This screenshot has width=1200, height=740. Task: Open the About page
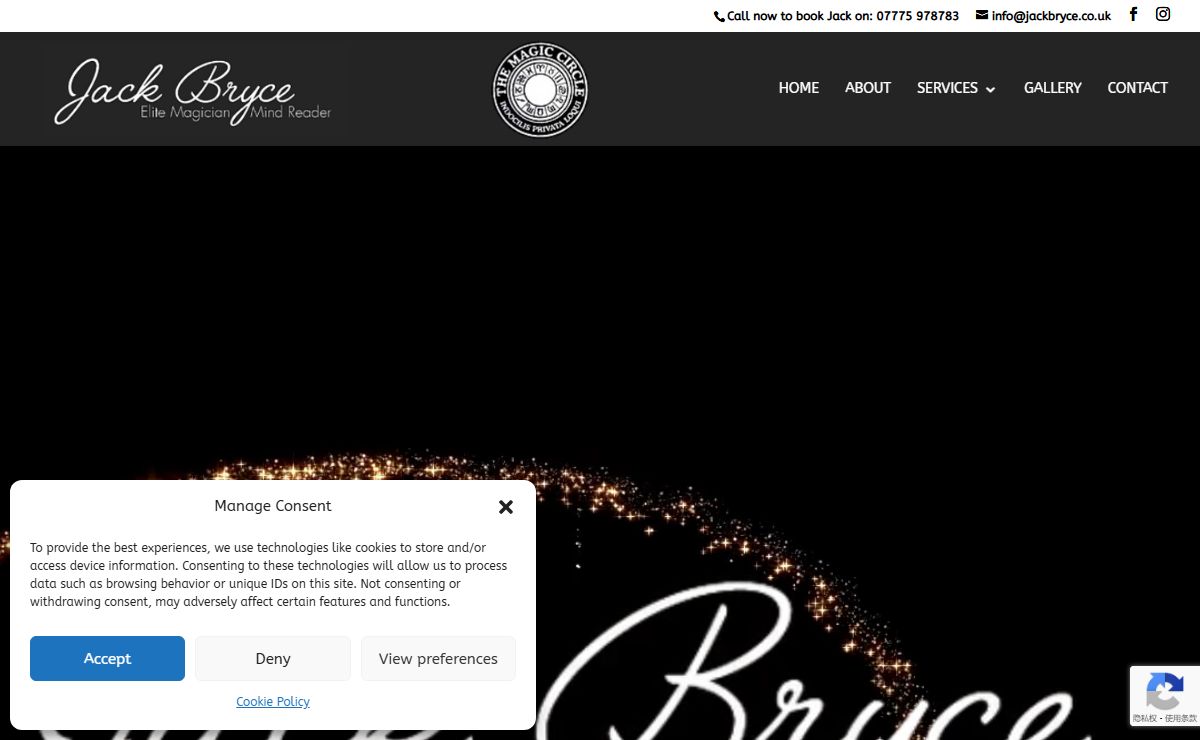point(868,88)
